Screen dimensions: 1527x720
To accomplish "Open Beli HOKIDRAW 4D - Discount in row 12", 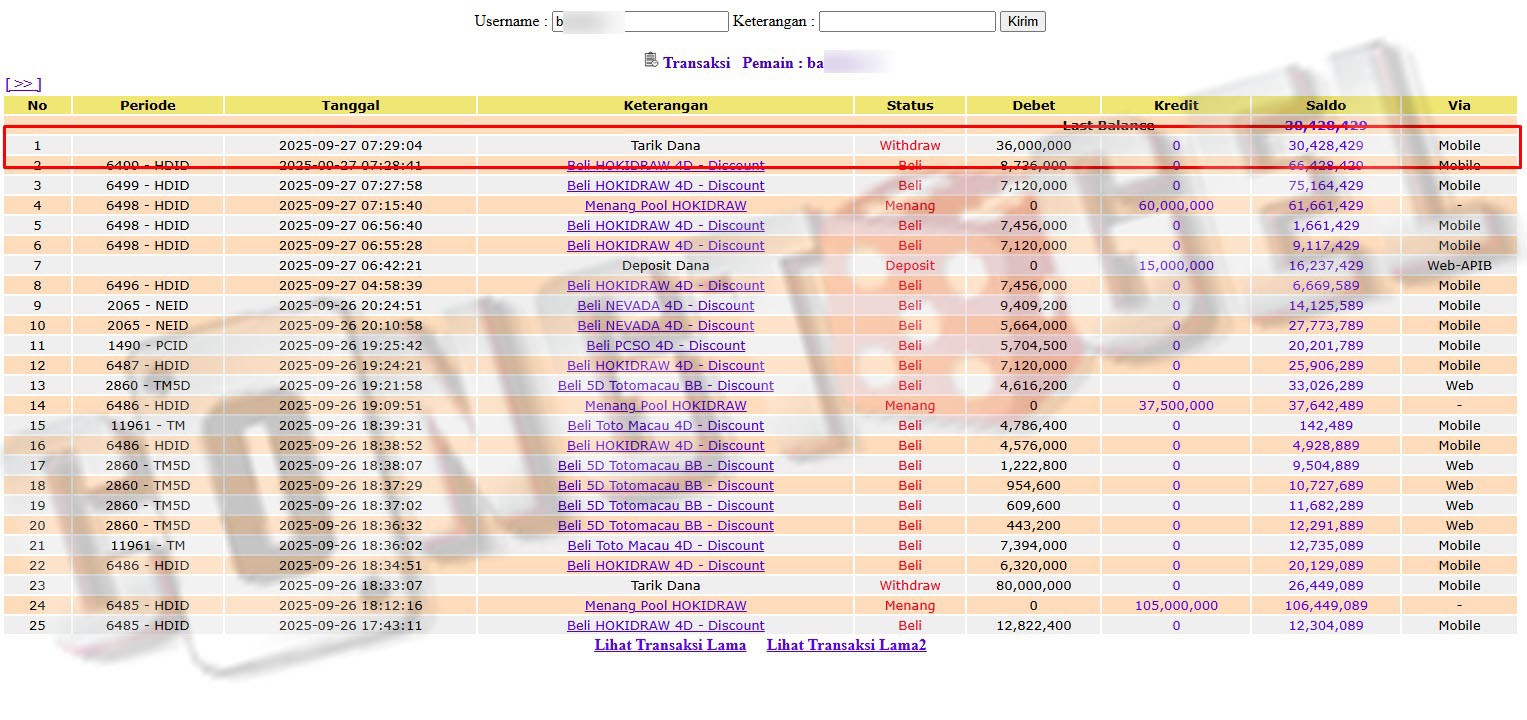I will 665,365.
